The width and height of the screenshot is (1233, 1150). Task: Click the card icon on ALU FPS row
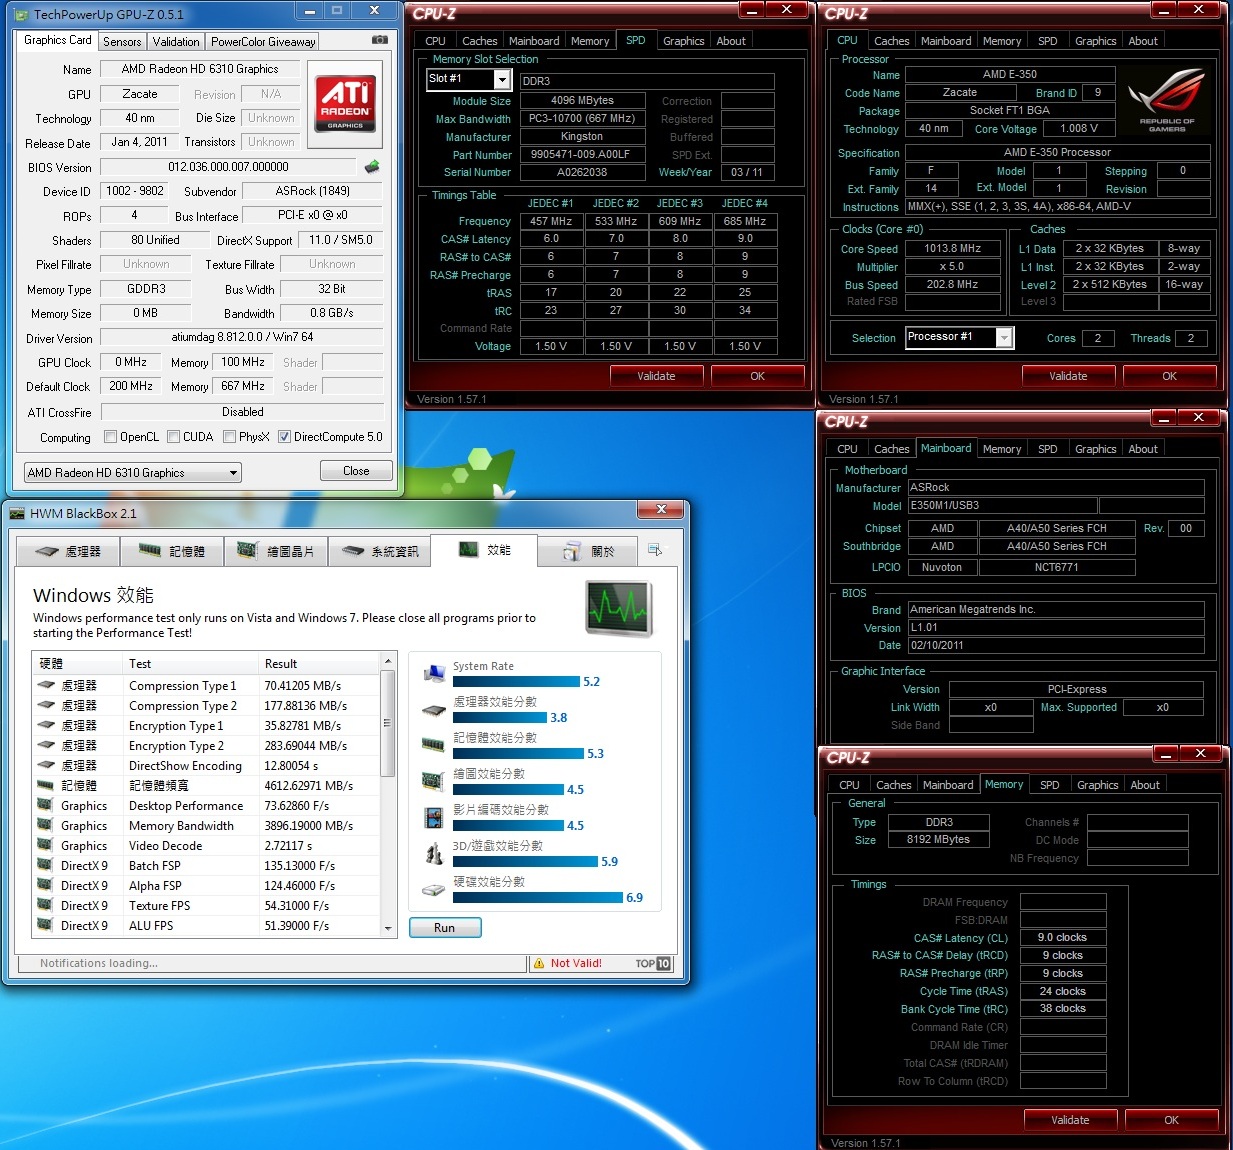coord(45,925)
